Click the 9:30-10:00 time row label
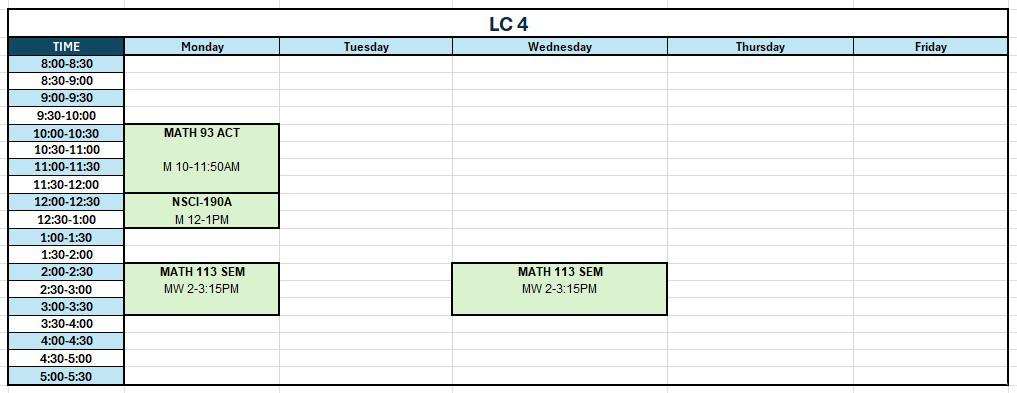The height and width of the screenshot is (393, 1017). (66, 115)
